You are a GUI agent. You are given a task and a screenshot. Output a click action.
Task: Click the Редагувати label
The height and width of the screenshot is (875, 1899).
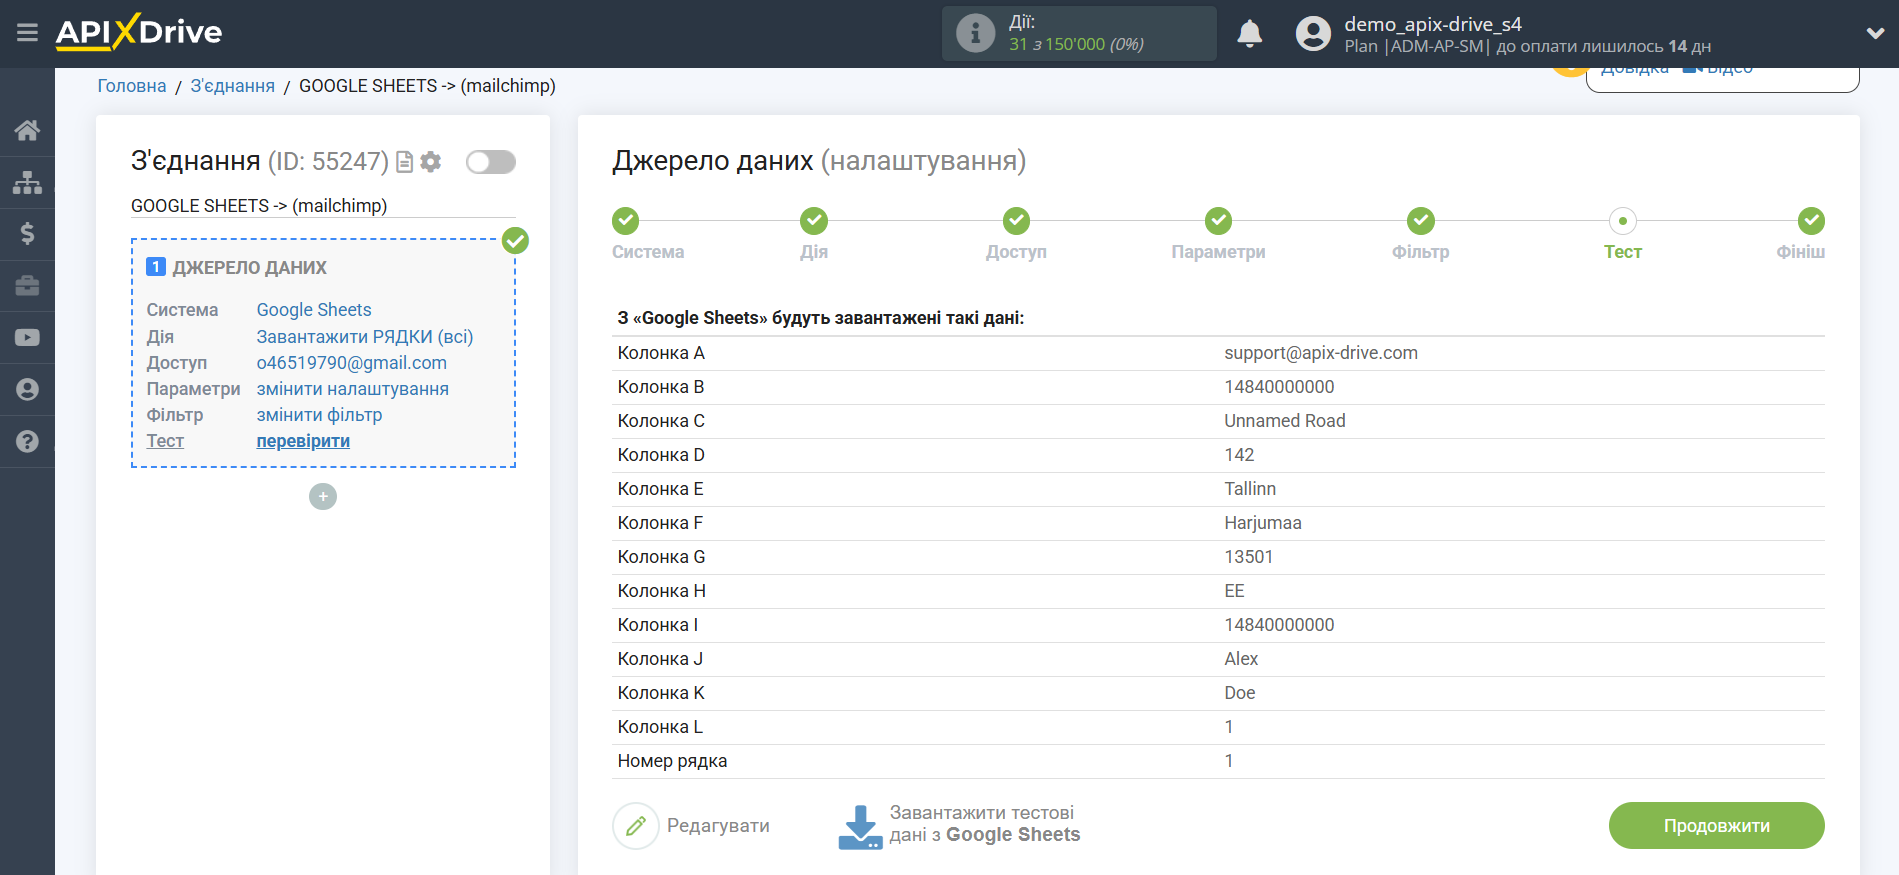(x=718, y=826)
